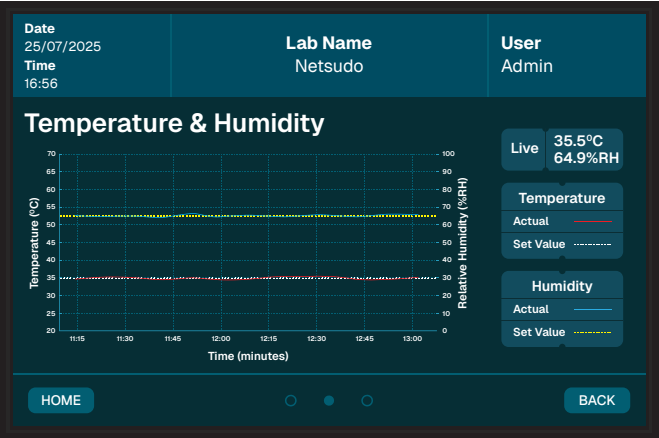
Task: Open the Temperature legend header
Action: (x=561, y=198)
